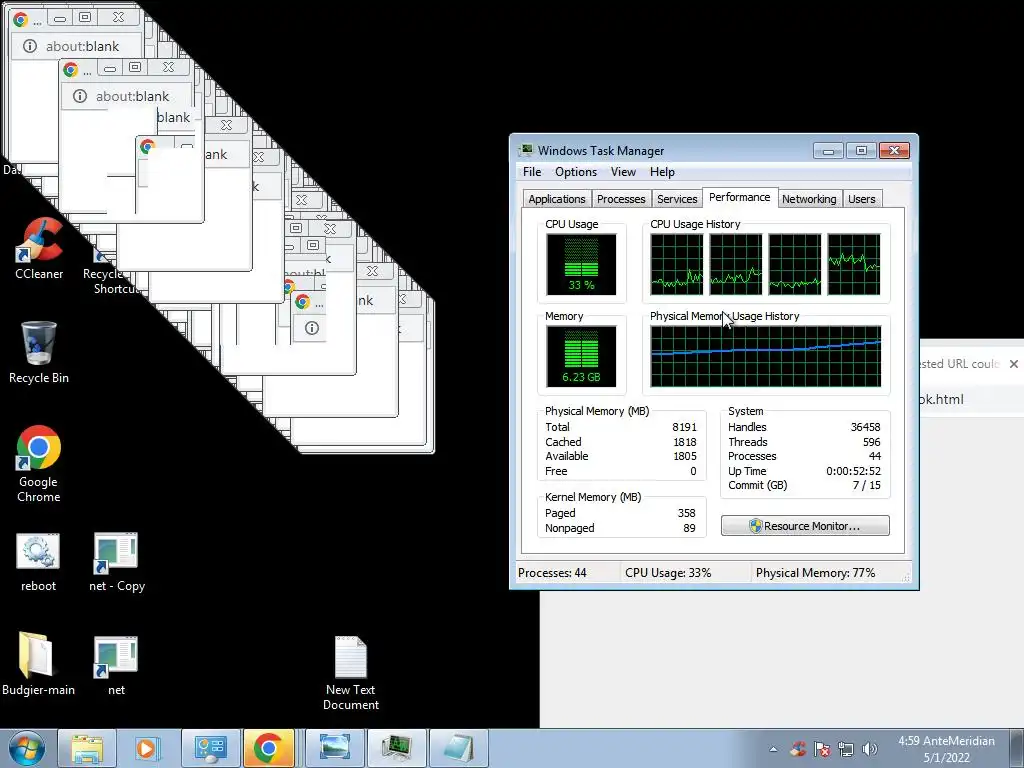
Task: Click the info icon beside topmost about:blank
Action: pyautogui.click(x=29, y=46)
